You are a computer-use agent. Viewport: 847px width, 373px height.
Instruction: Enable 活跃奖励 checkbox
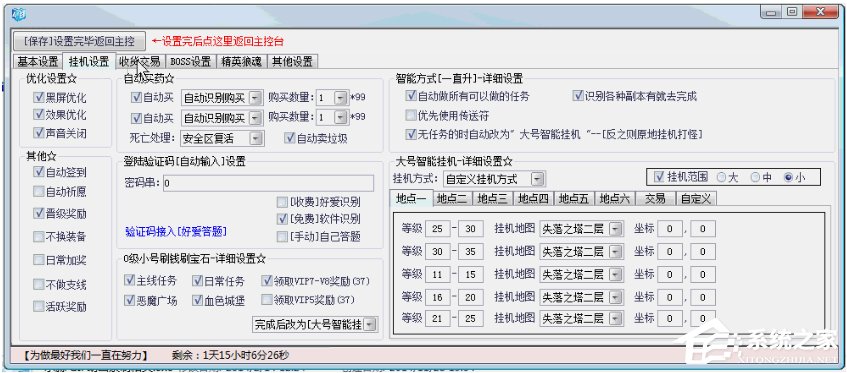tap(59, 307)
